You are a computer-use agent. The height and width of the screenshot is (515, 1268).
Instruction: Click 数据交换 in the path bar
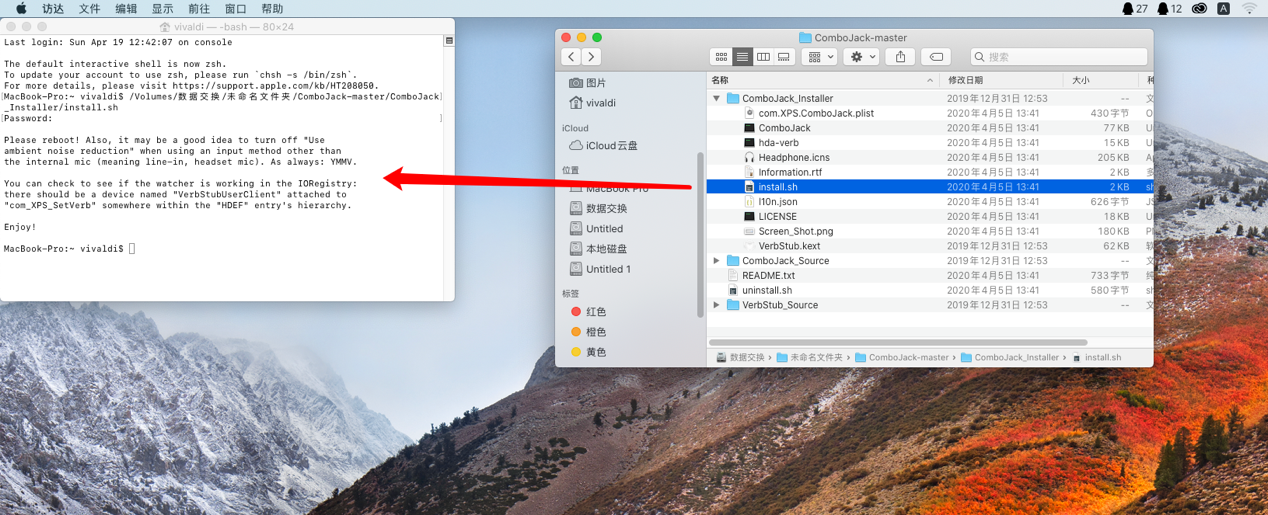click(741, 357)
